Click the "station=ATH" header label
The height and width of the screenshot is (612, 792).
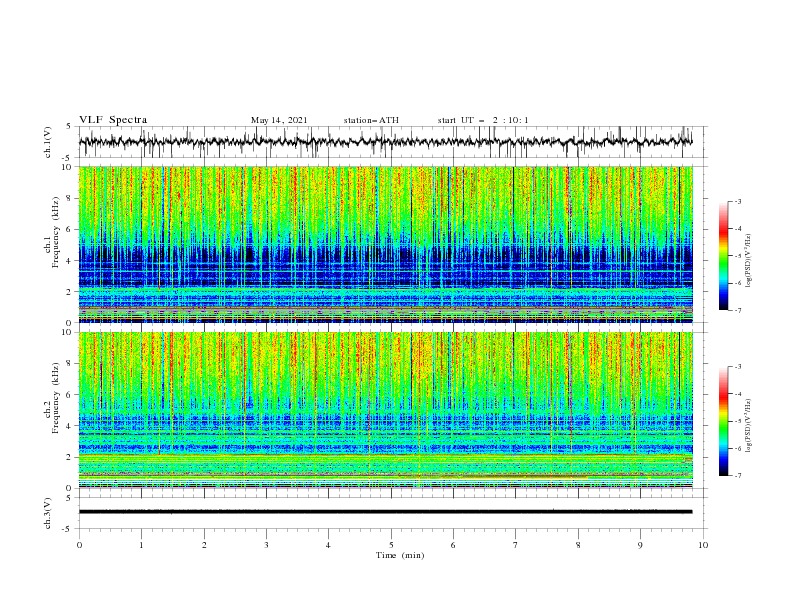click(x=371, y=120)
